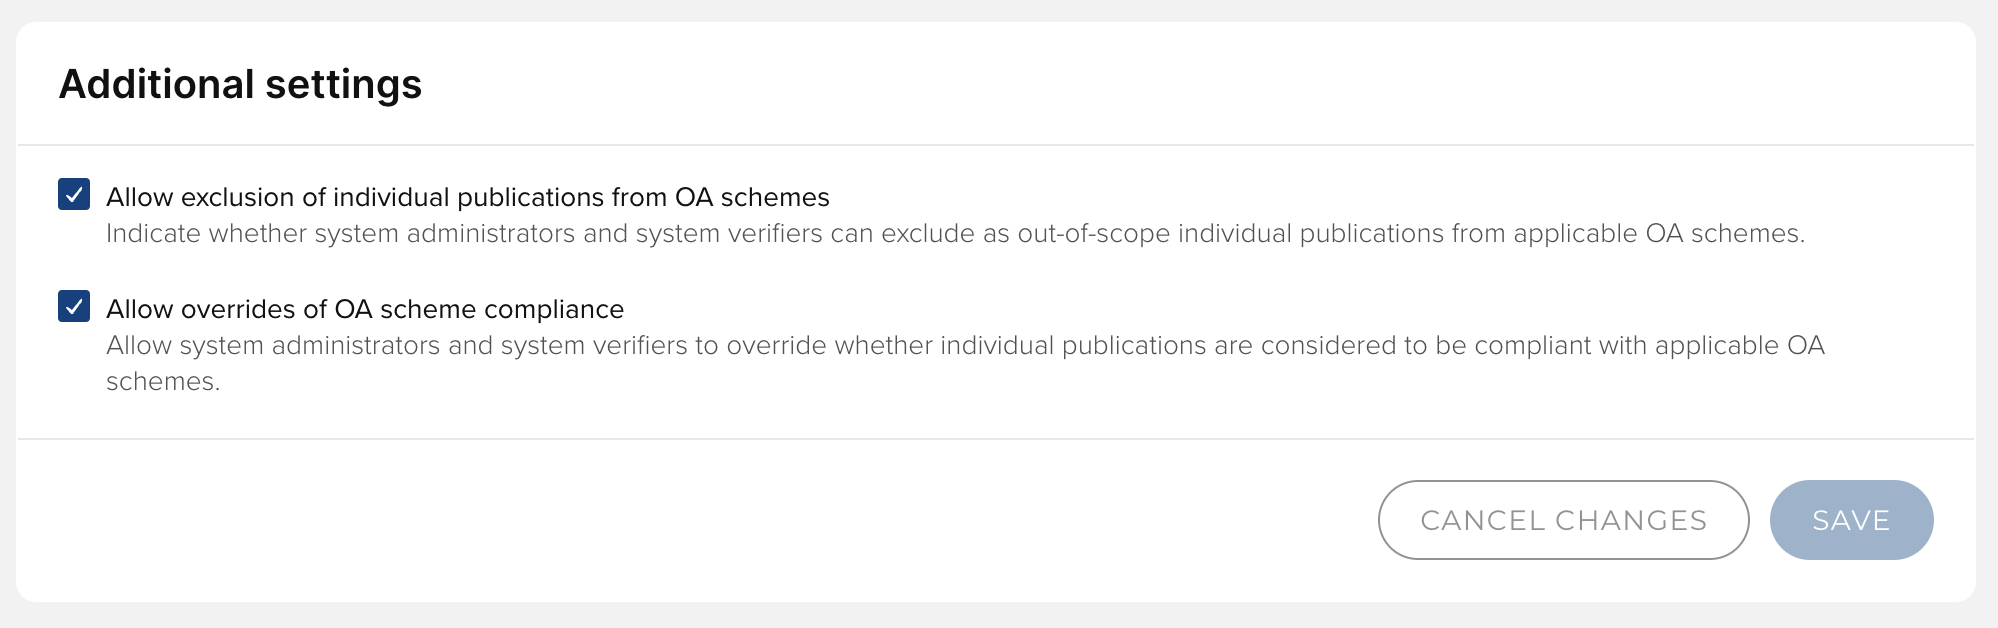
Task: Save the additional settings
Action: click(x=1850, y=520)
